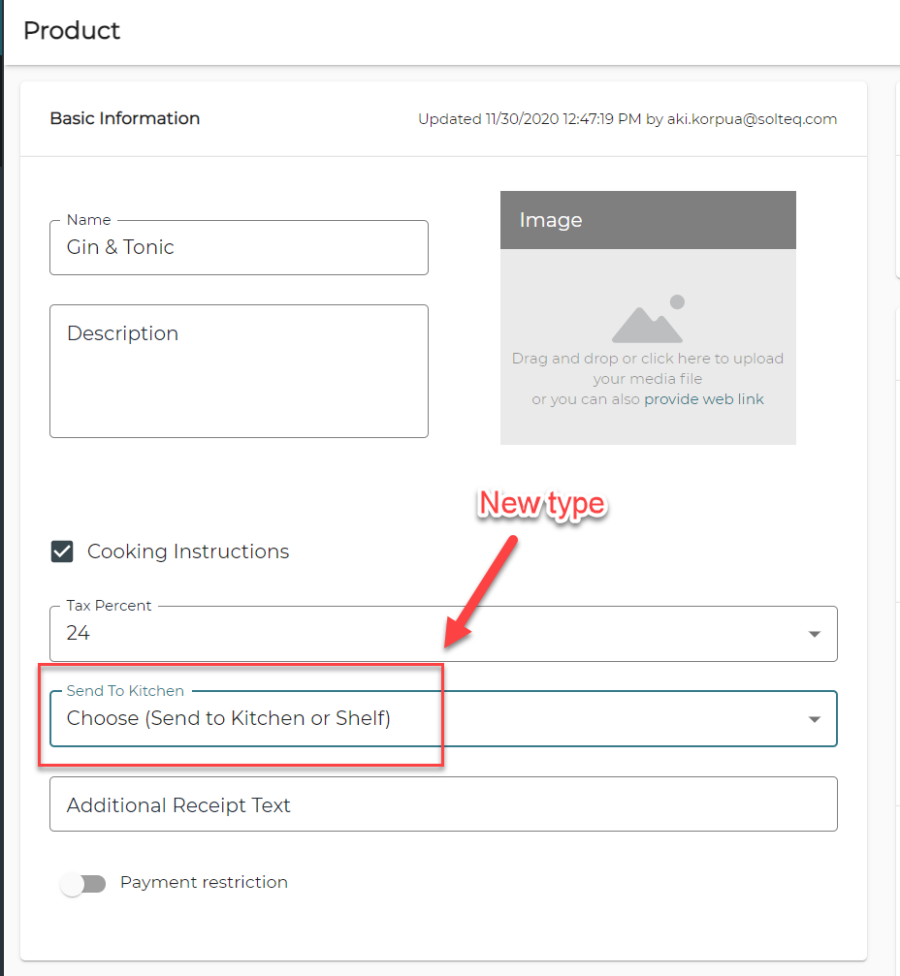Click the Send To Kitchen dropdown arrow
The height and width of the screenshot is (976, 900).
pos(814,719)
